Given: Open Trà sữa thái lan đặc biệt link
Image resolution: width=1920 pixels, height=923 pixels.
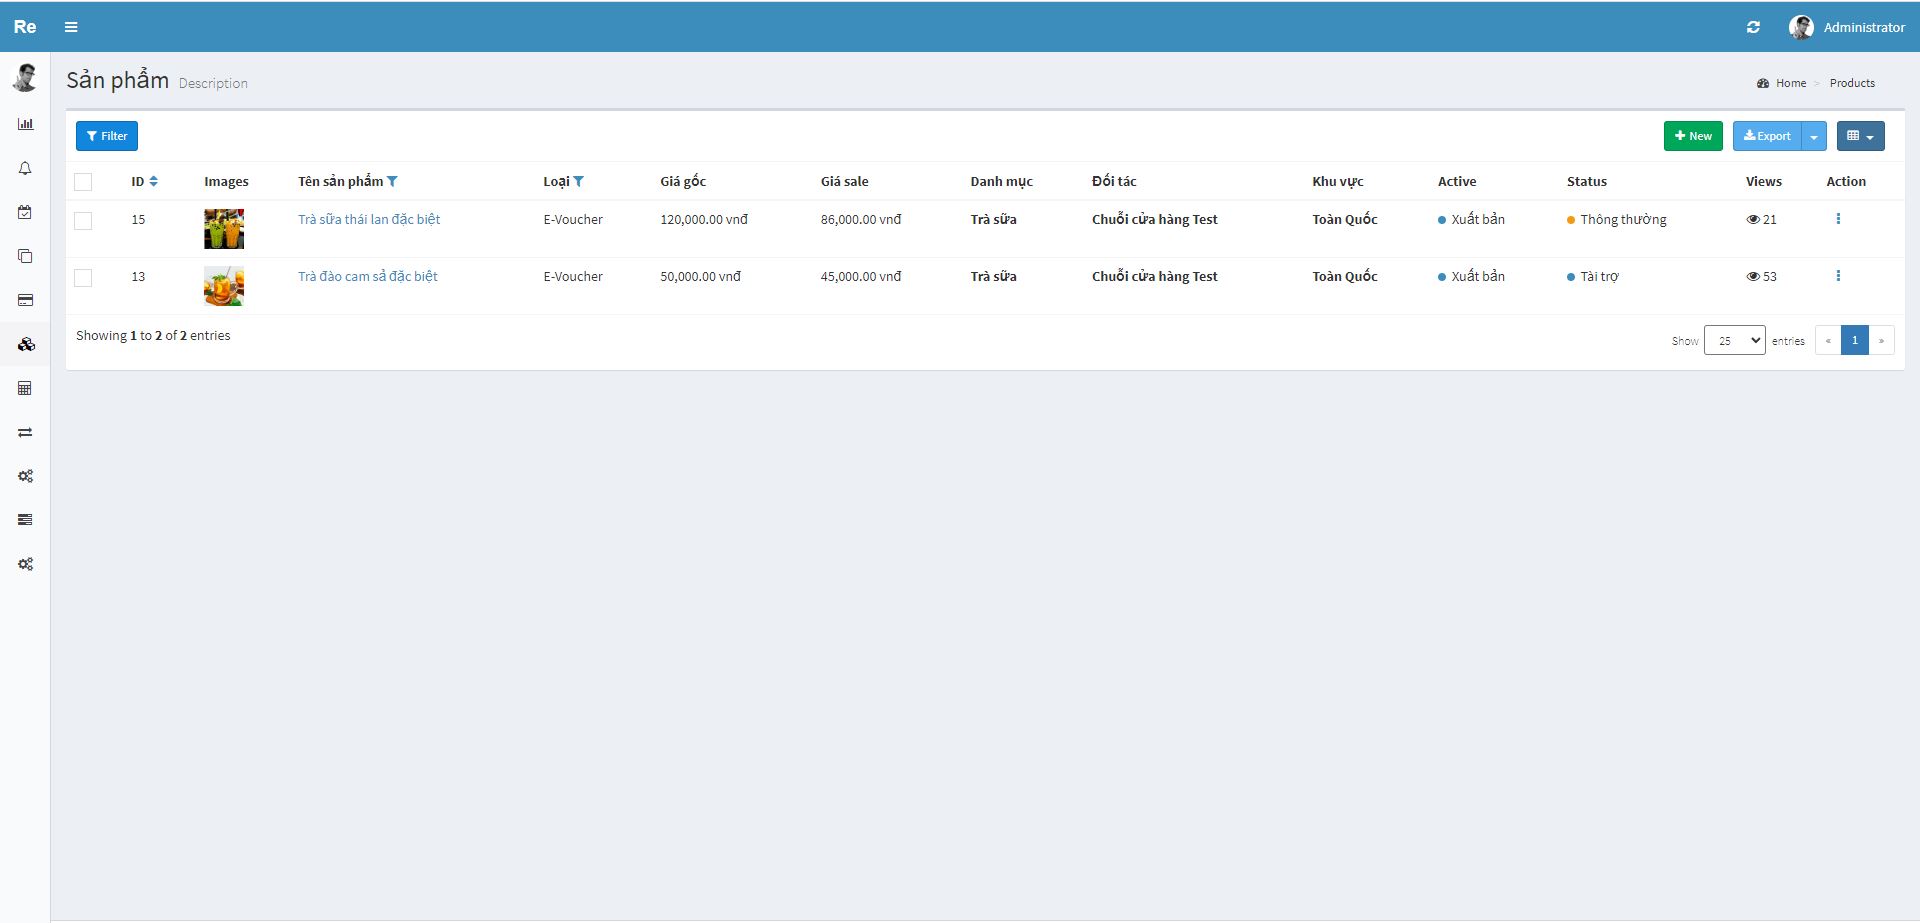Looking at the screenshot, I should point(369,219).
